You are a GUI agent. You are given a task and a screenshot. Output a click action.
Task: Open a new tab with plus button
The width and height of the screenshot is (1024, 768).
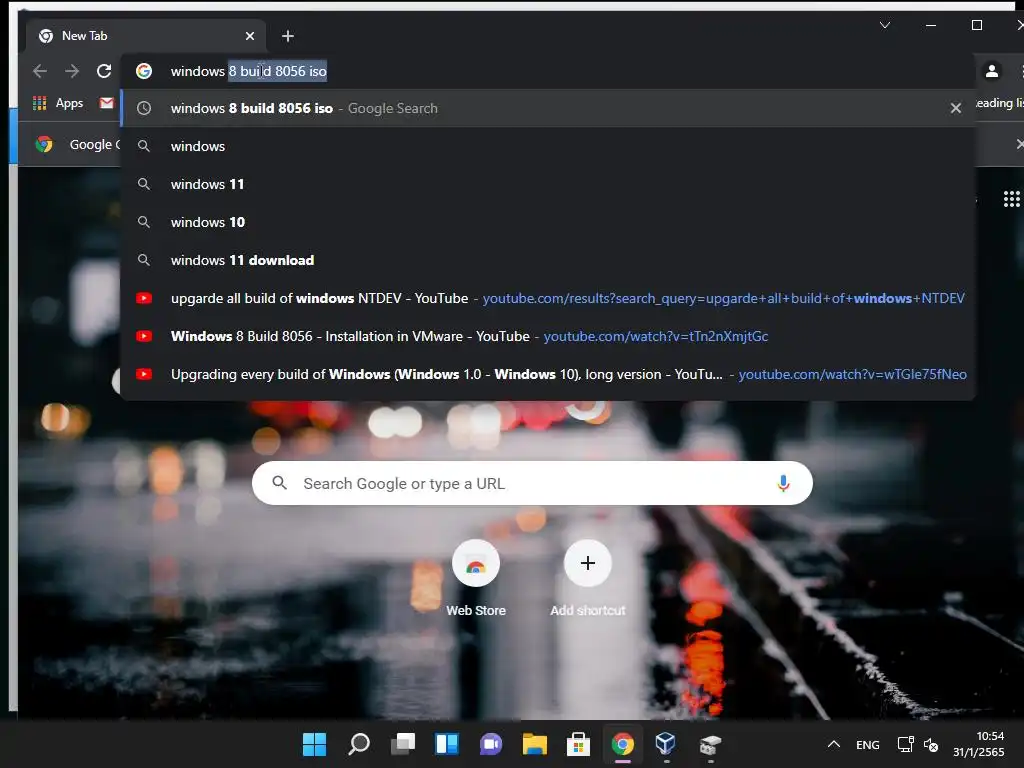[x=288, y=36]
